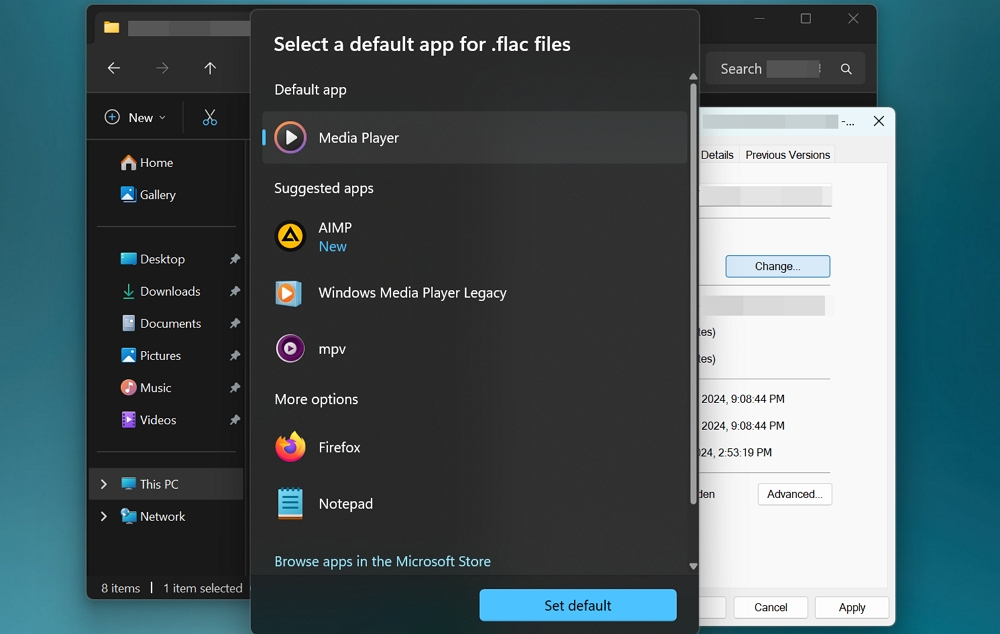The image size is (1000, 634).
Task: Open Pictures quick access folder
Action: 151,355
